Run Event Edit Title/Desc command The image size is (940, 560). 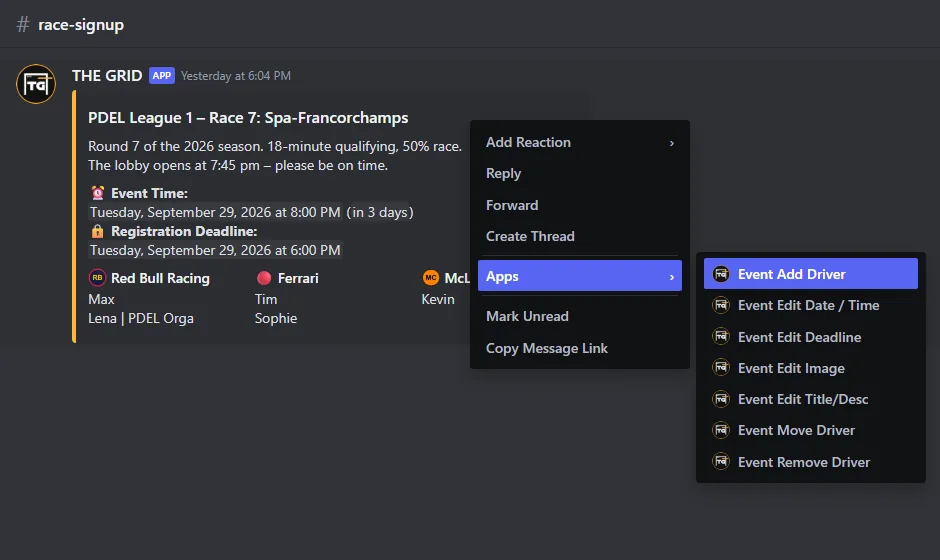tap(811, 399)
